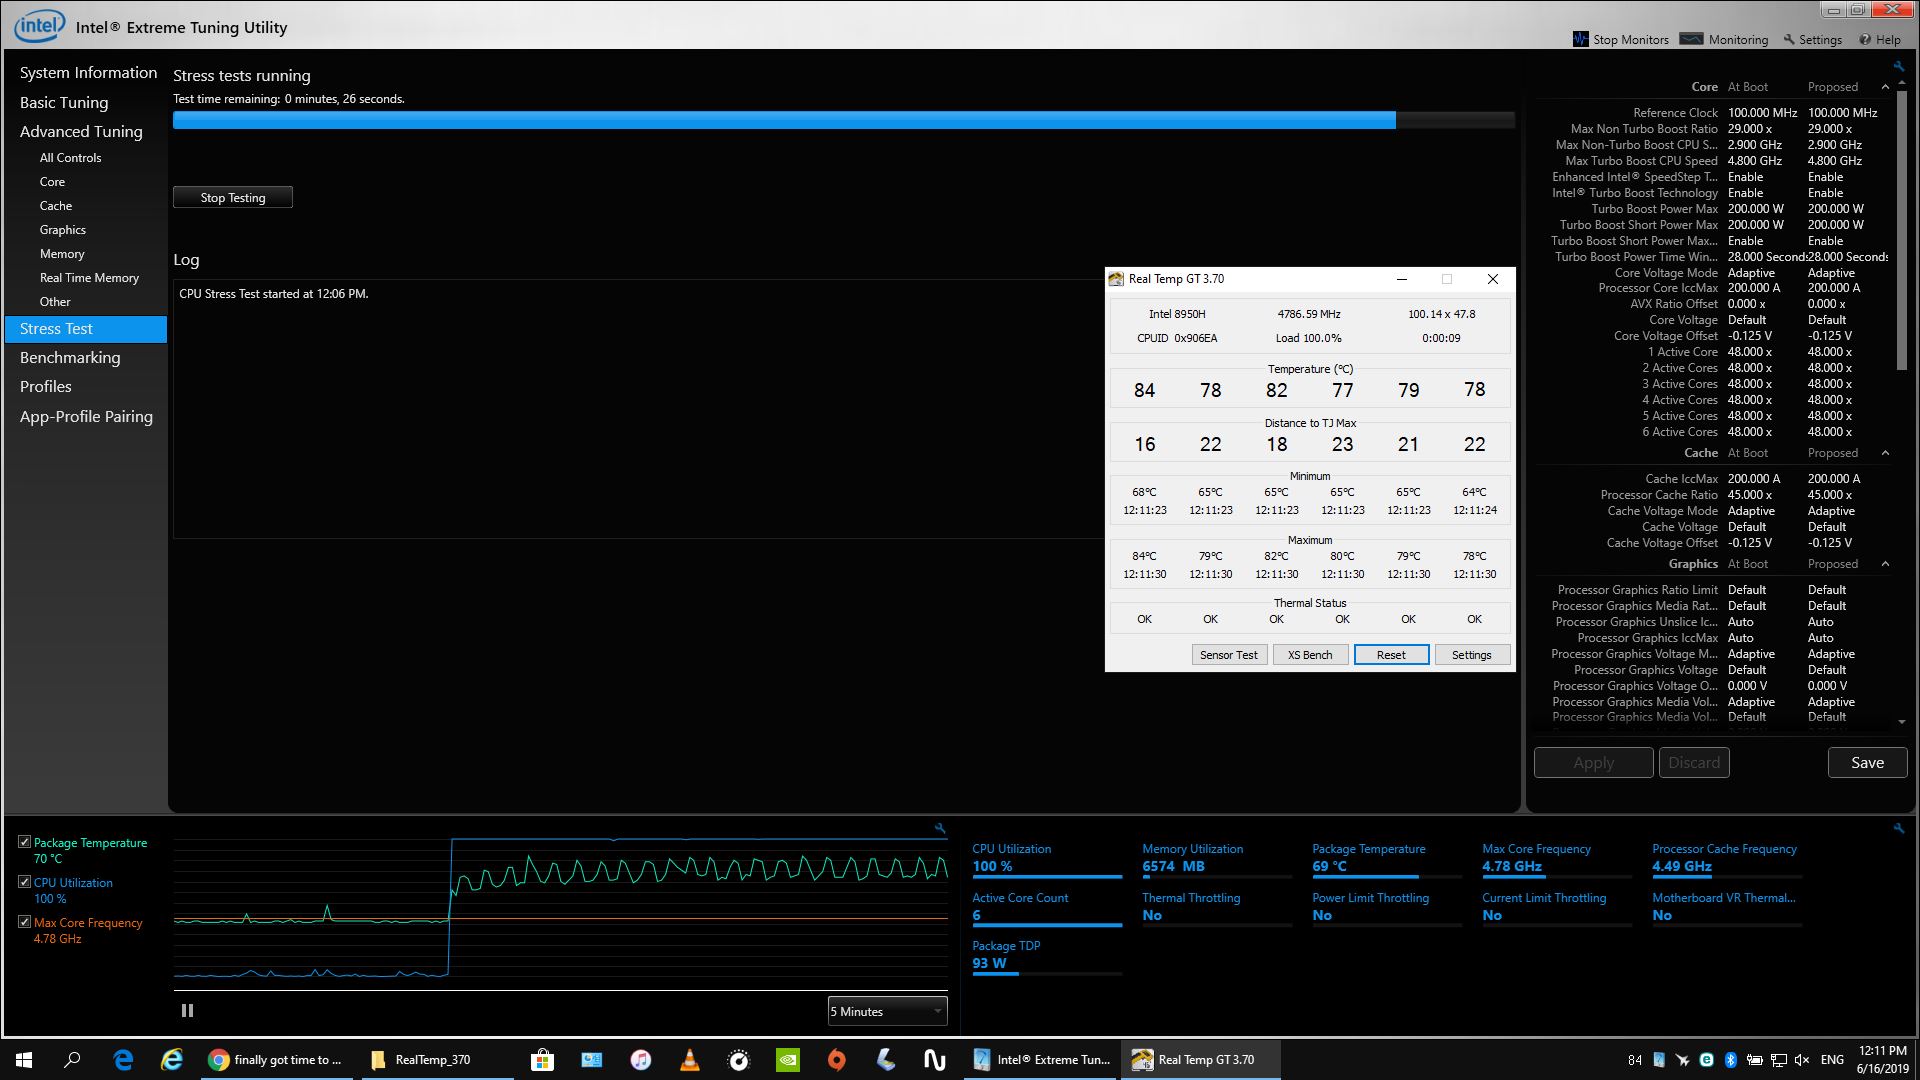Viewport: 1920px width, 1080px height.
Task: Open Settings from the top toolbar
Action: click(x=1813, y=40)
